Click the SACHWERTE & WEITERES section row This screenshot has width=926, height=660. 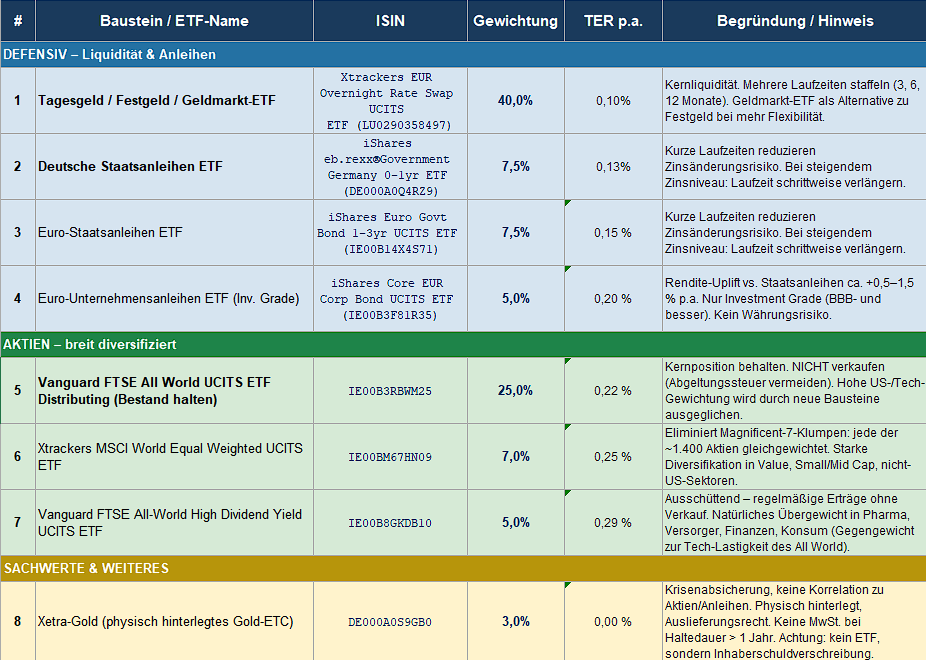click(x=463, y=568)
